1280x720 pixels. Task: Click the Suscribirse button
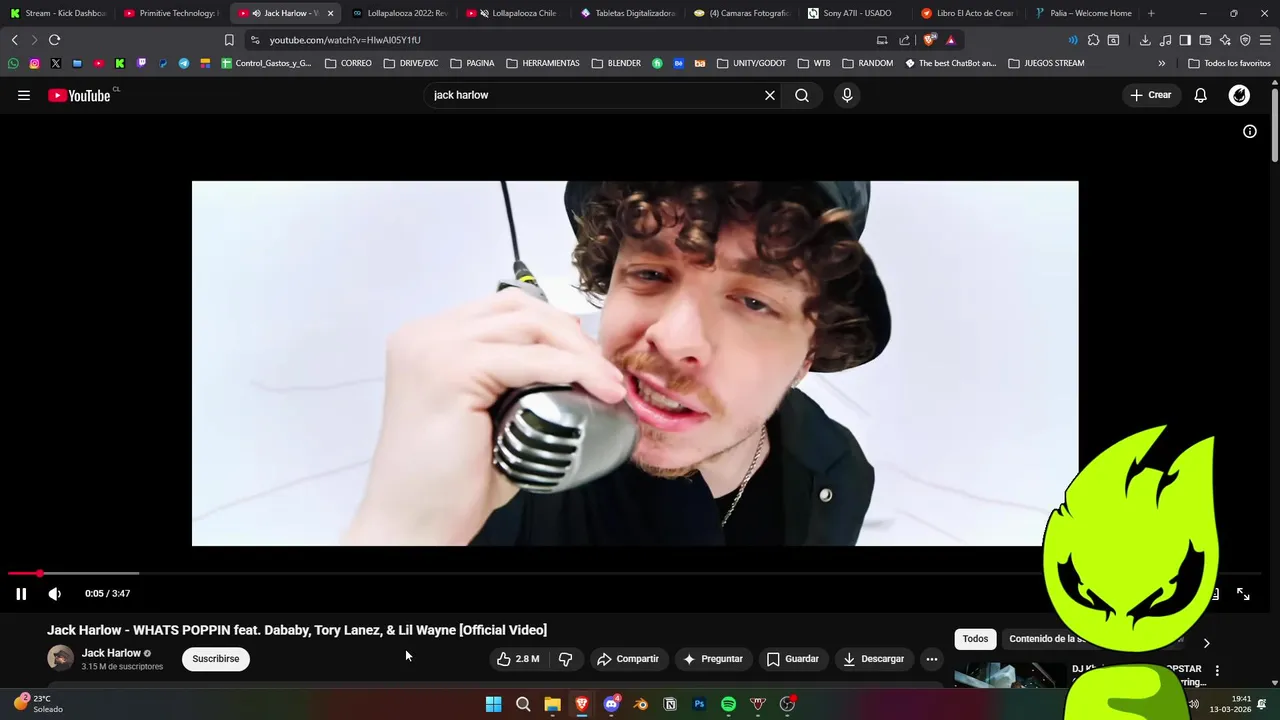tap(216, 659)
